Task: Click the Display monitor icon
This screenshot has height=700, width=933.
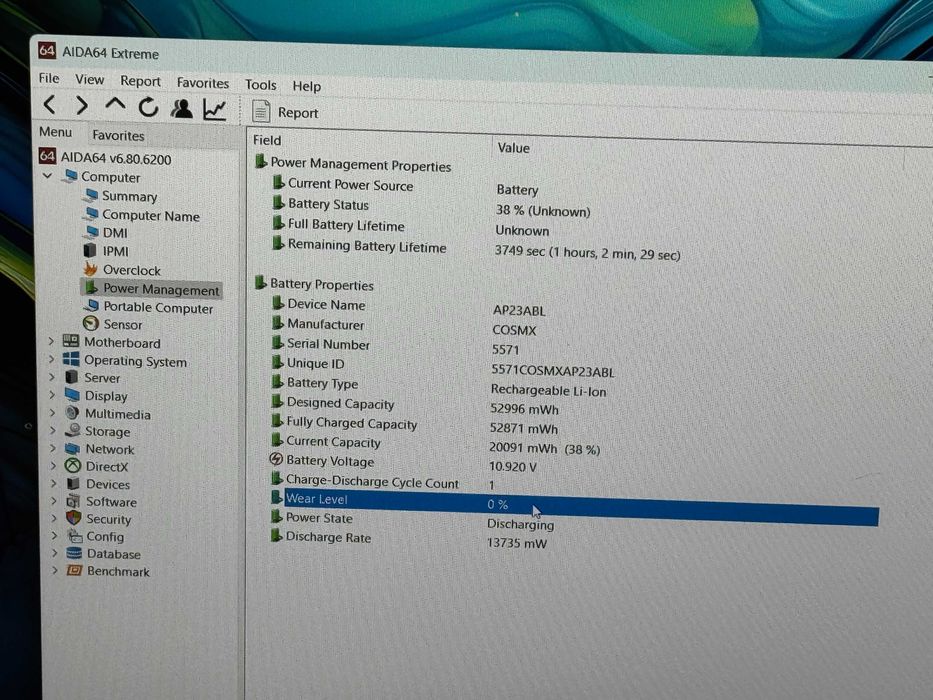Action: tap(72, 395)
